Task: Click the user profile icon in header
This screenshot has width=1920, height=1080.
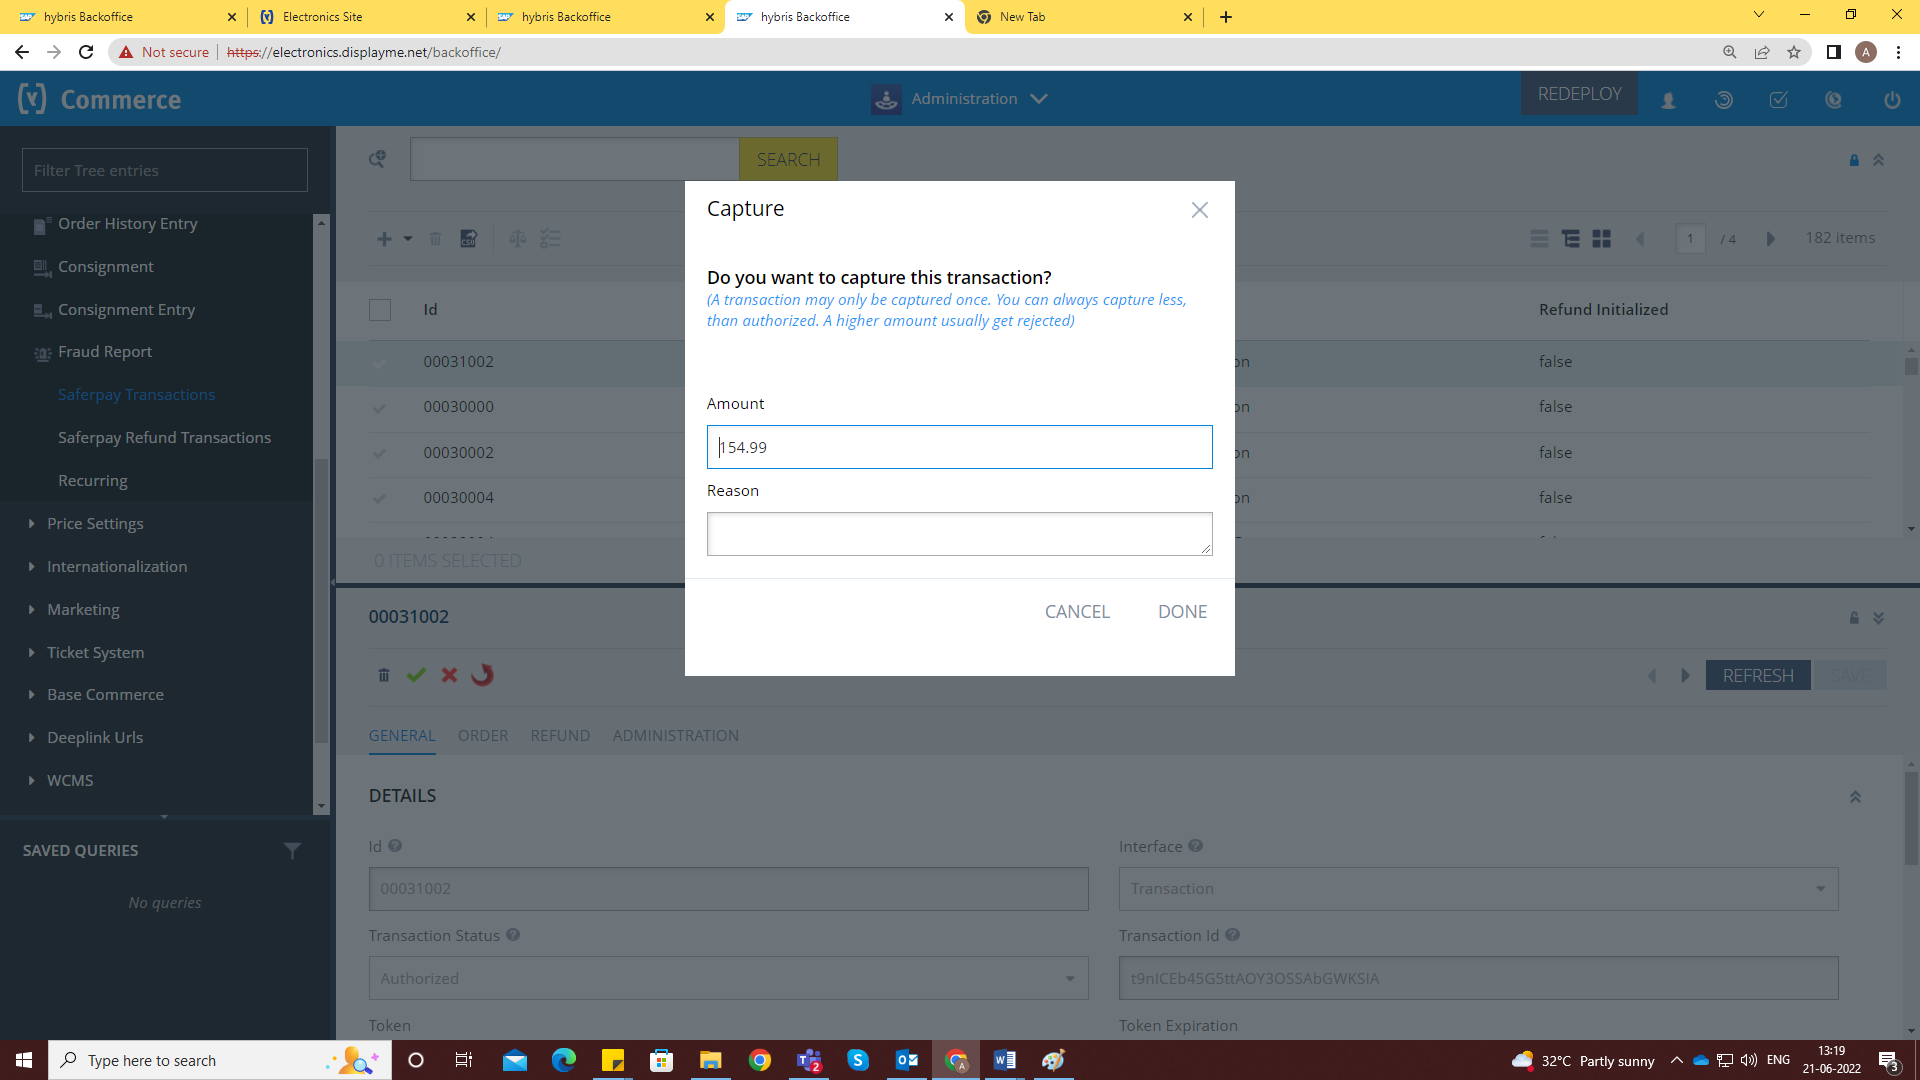Action: [x=1668, y=100]
